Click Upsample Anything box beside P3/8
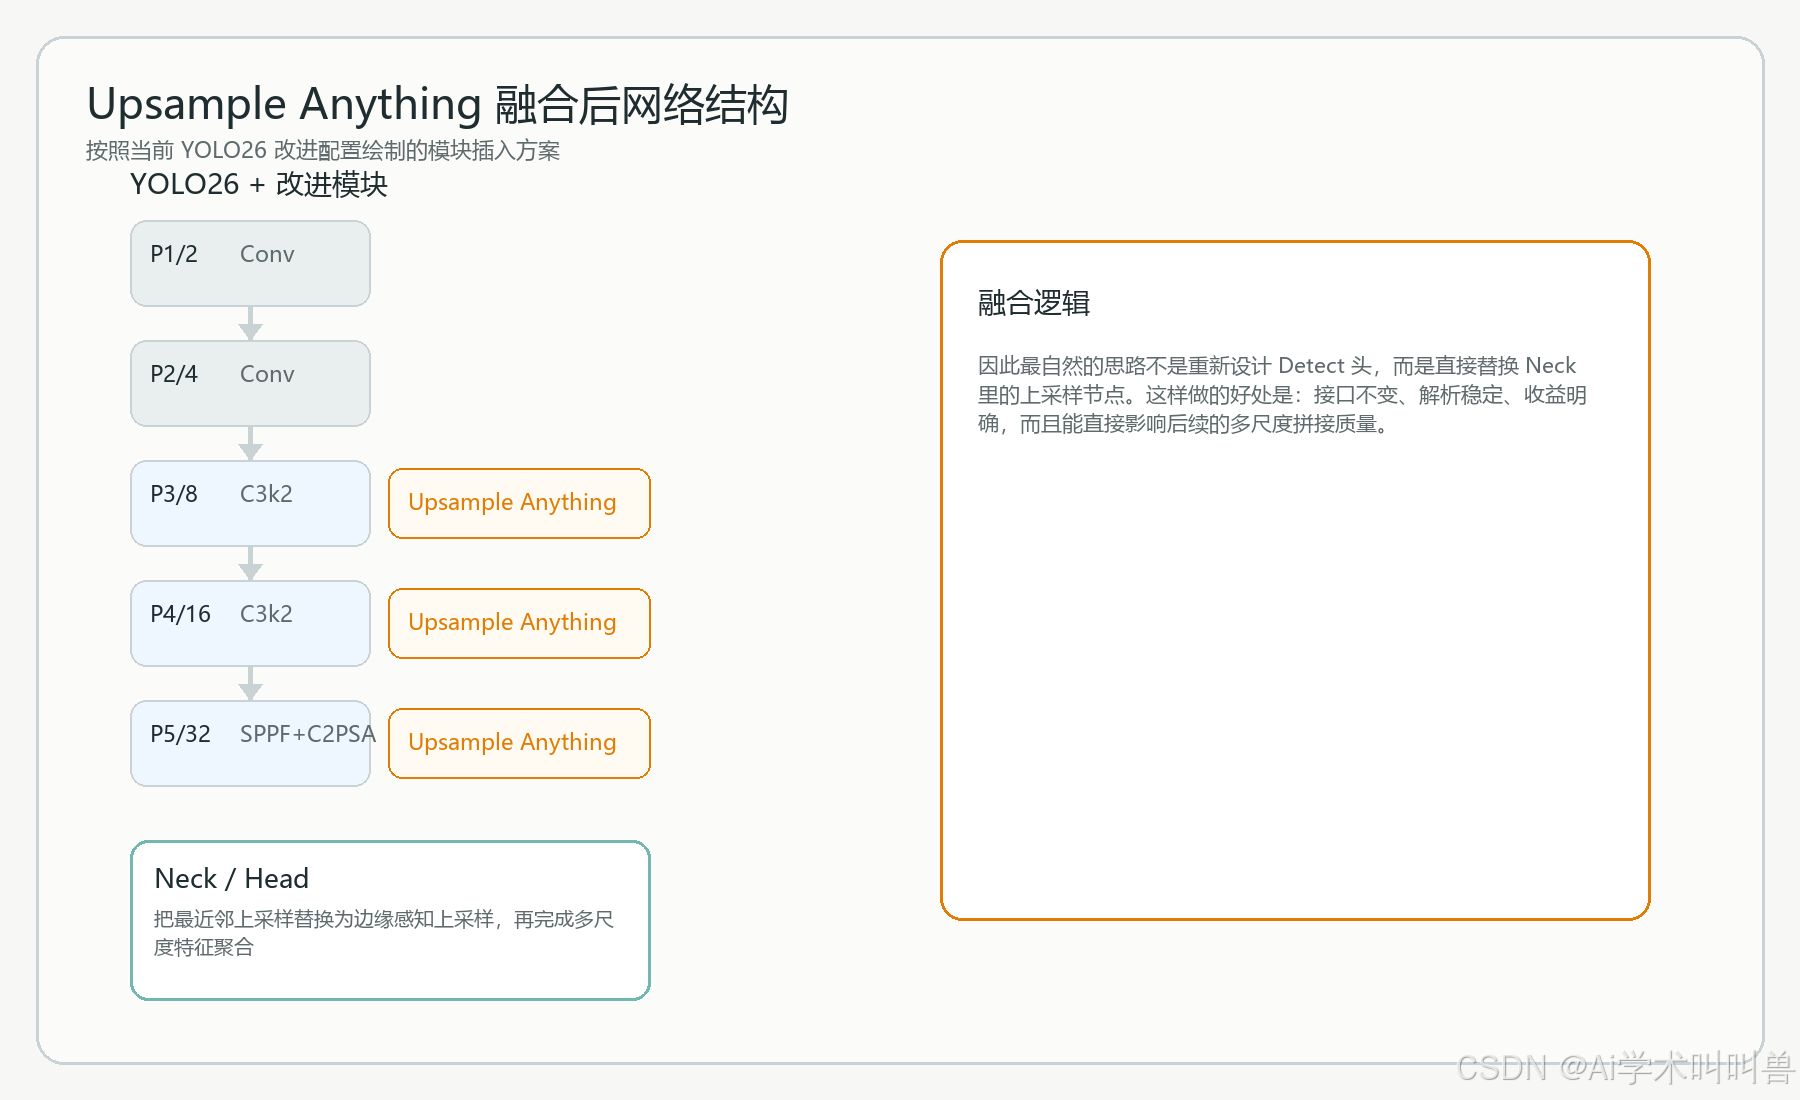1800x1100 pixels. [x=519, y=503]
